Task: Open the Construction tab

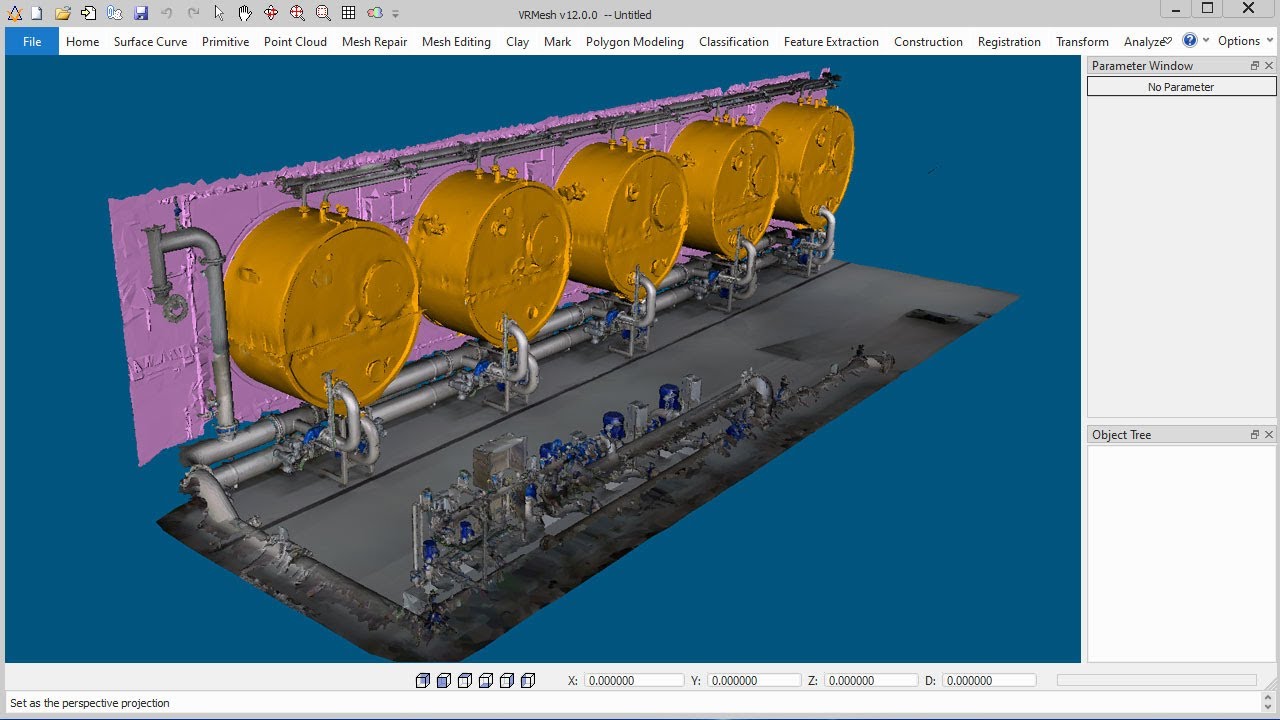Action: [x=928, y=41]
